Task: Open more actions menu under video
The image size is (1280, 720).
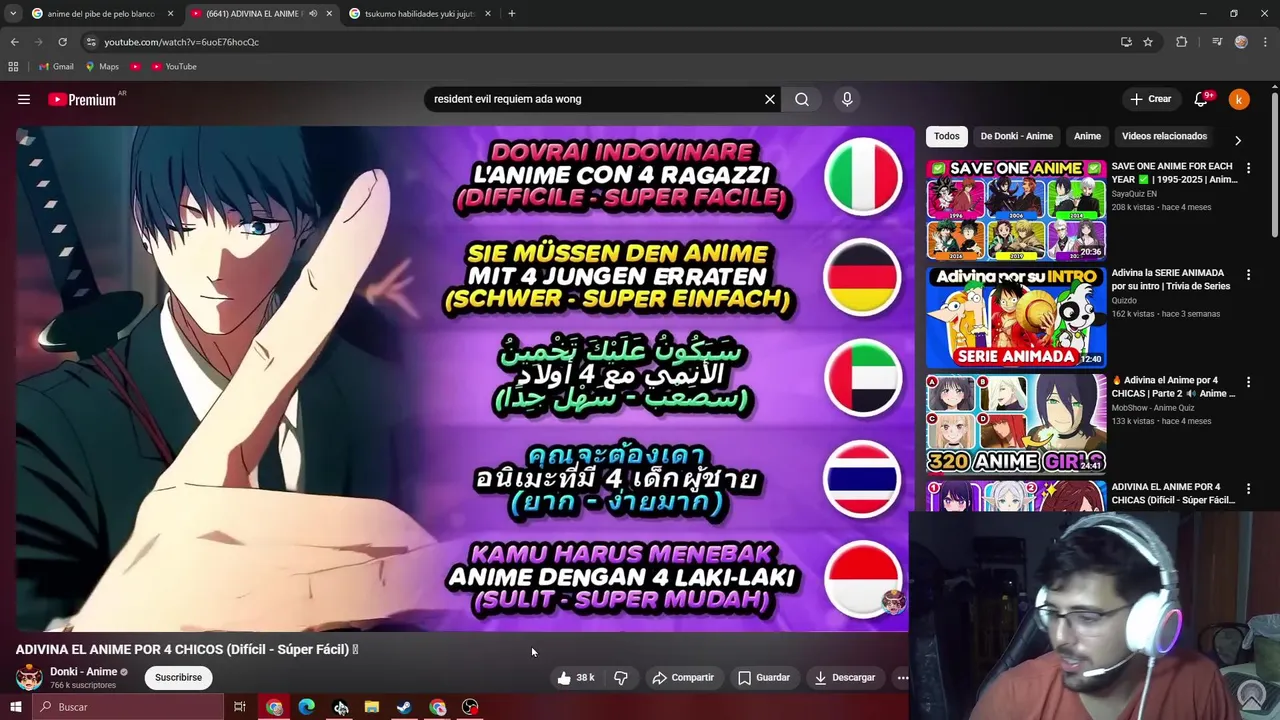Action: click(x=902, y=678)
